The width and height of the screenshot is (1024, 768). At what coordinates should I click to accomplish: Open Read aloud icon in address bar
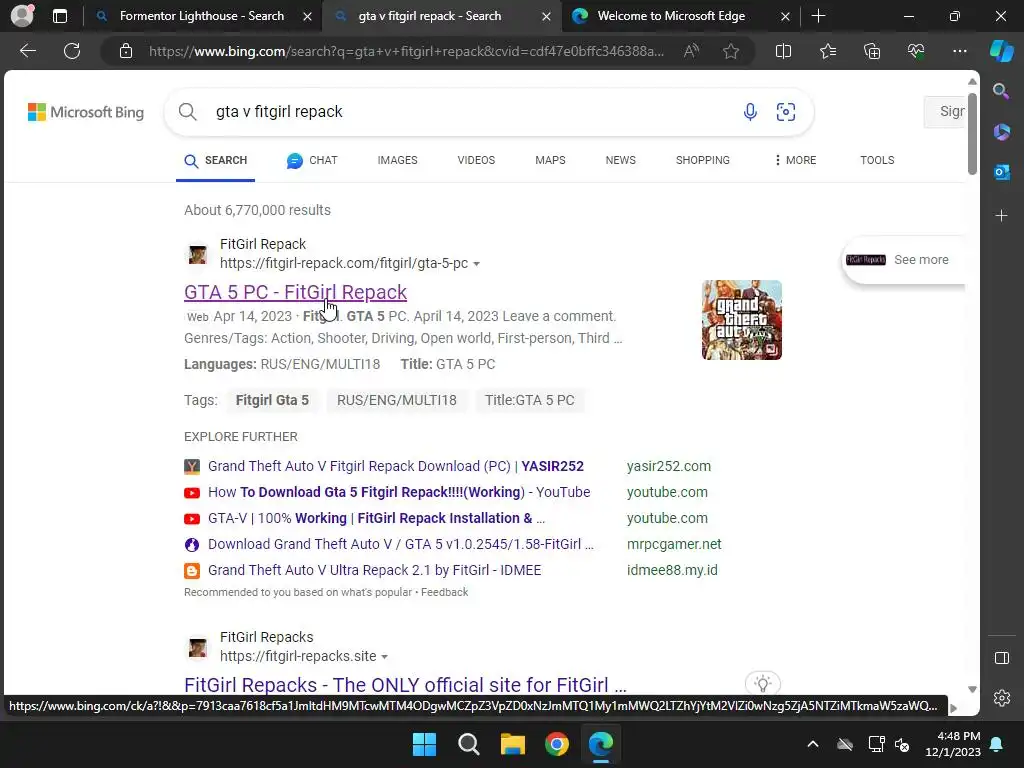tap(691, 51)
